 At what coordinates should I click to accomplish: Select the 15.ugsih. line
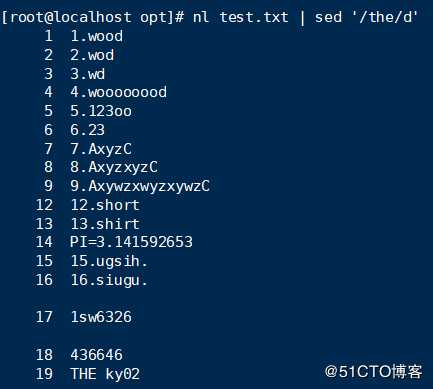click(x=109, y=261)
